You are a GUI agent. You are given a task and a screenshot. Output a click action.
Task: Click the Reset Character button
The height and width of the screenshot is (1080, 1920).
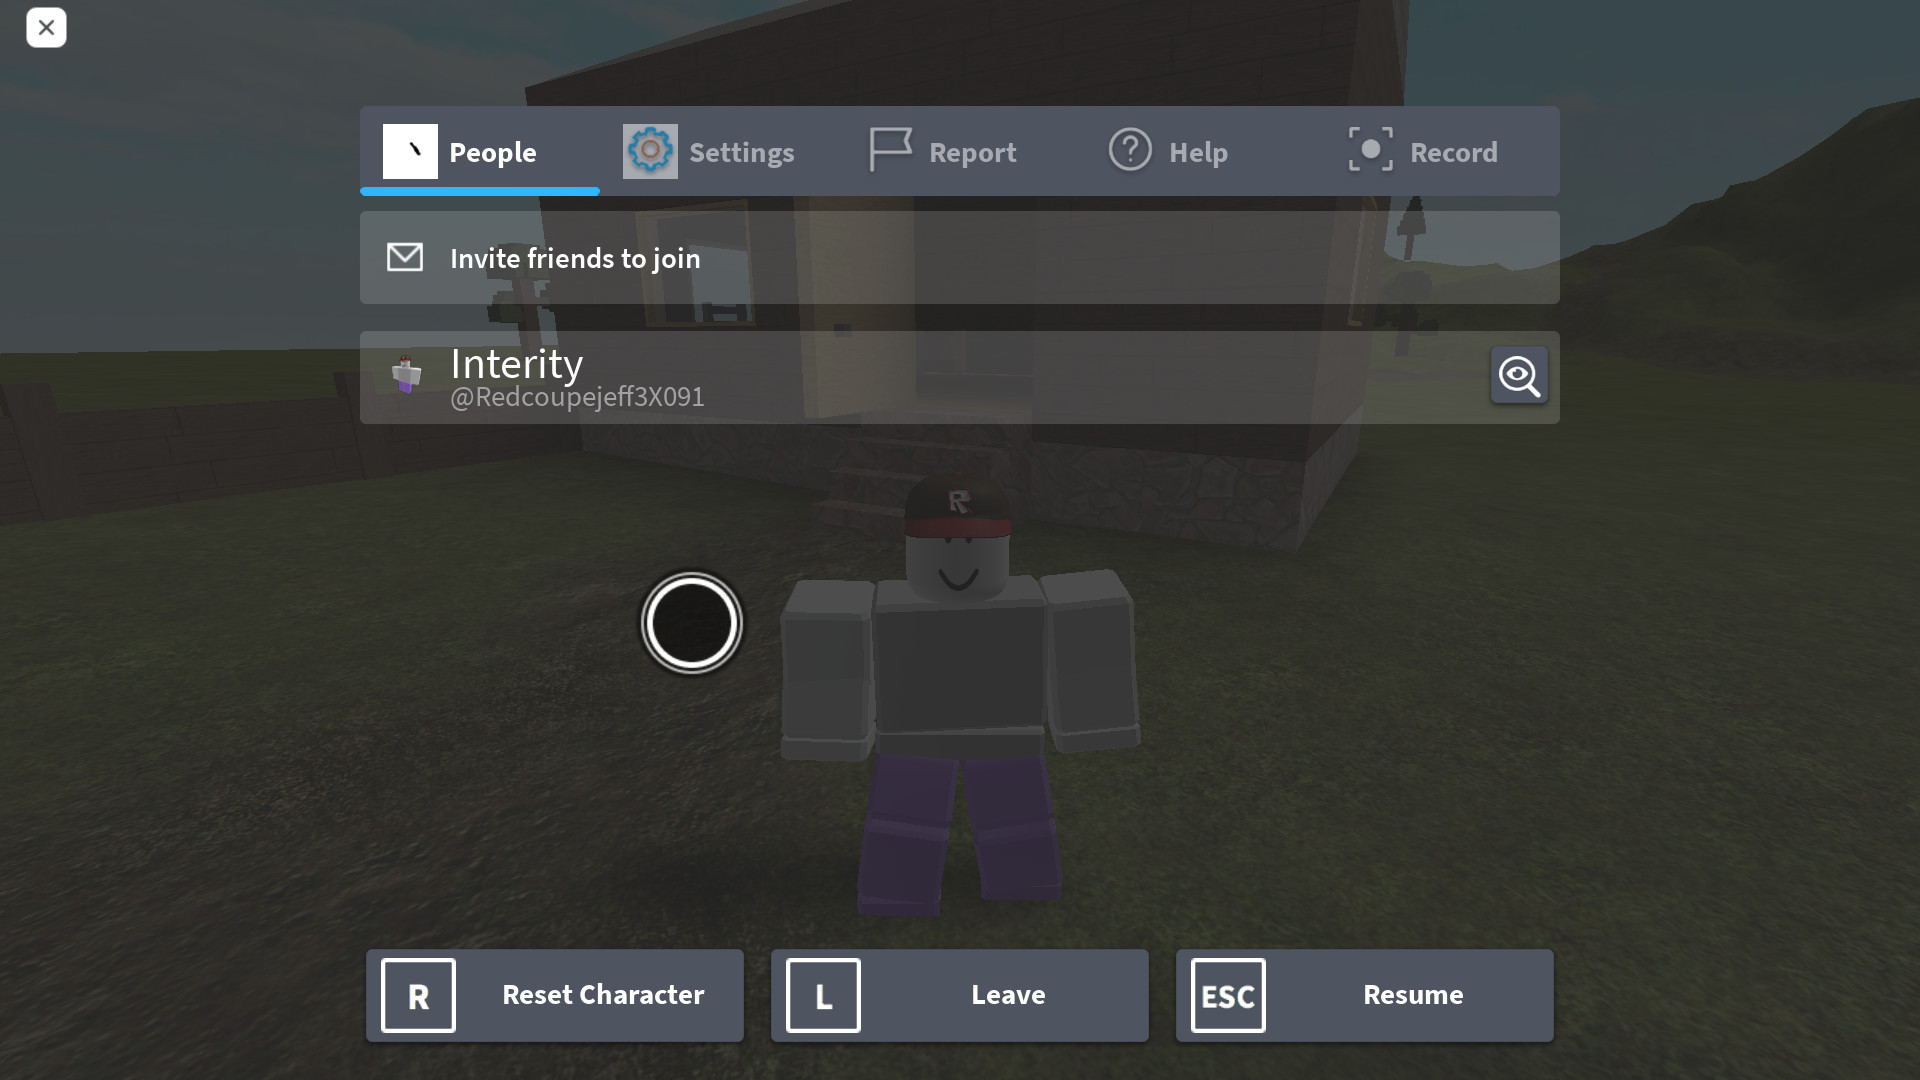point(555,994)
